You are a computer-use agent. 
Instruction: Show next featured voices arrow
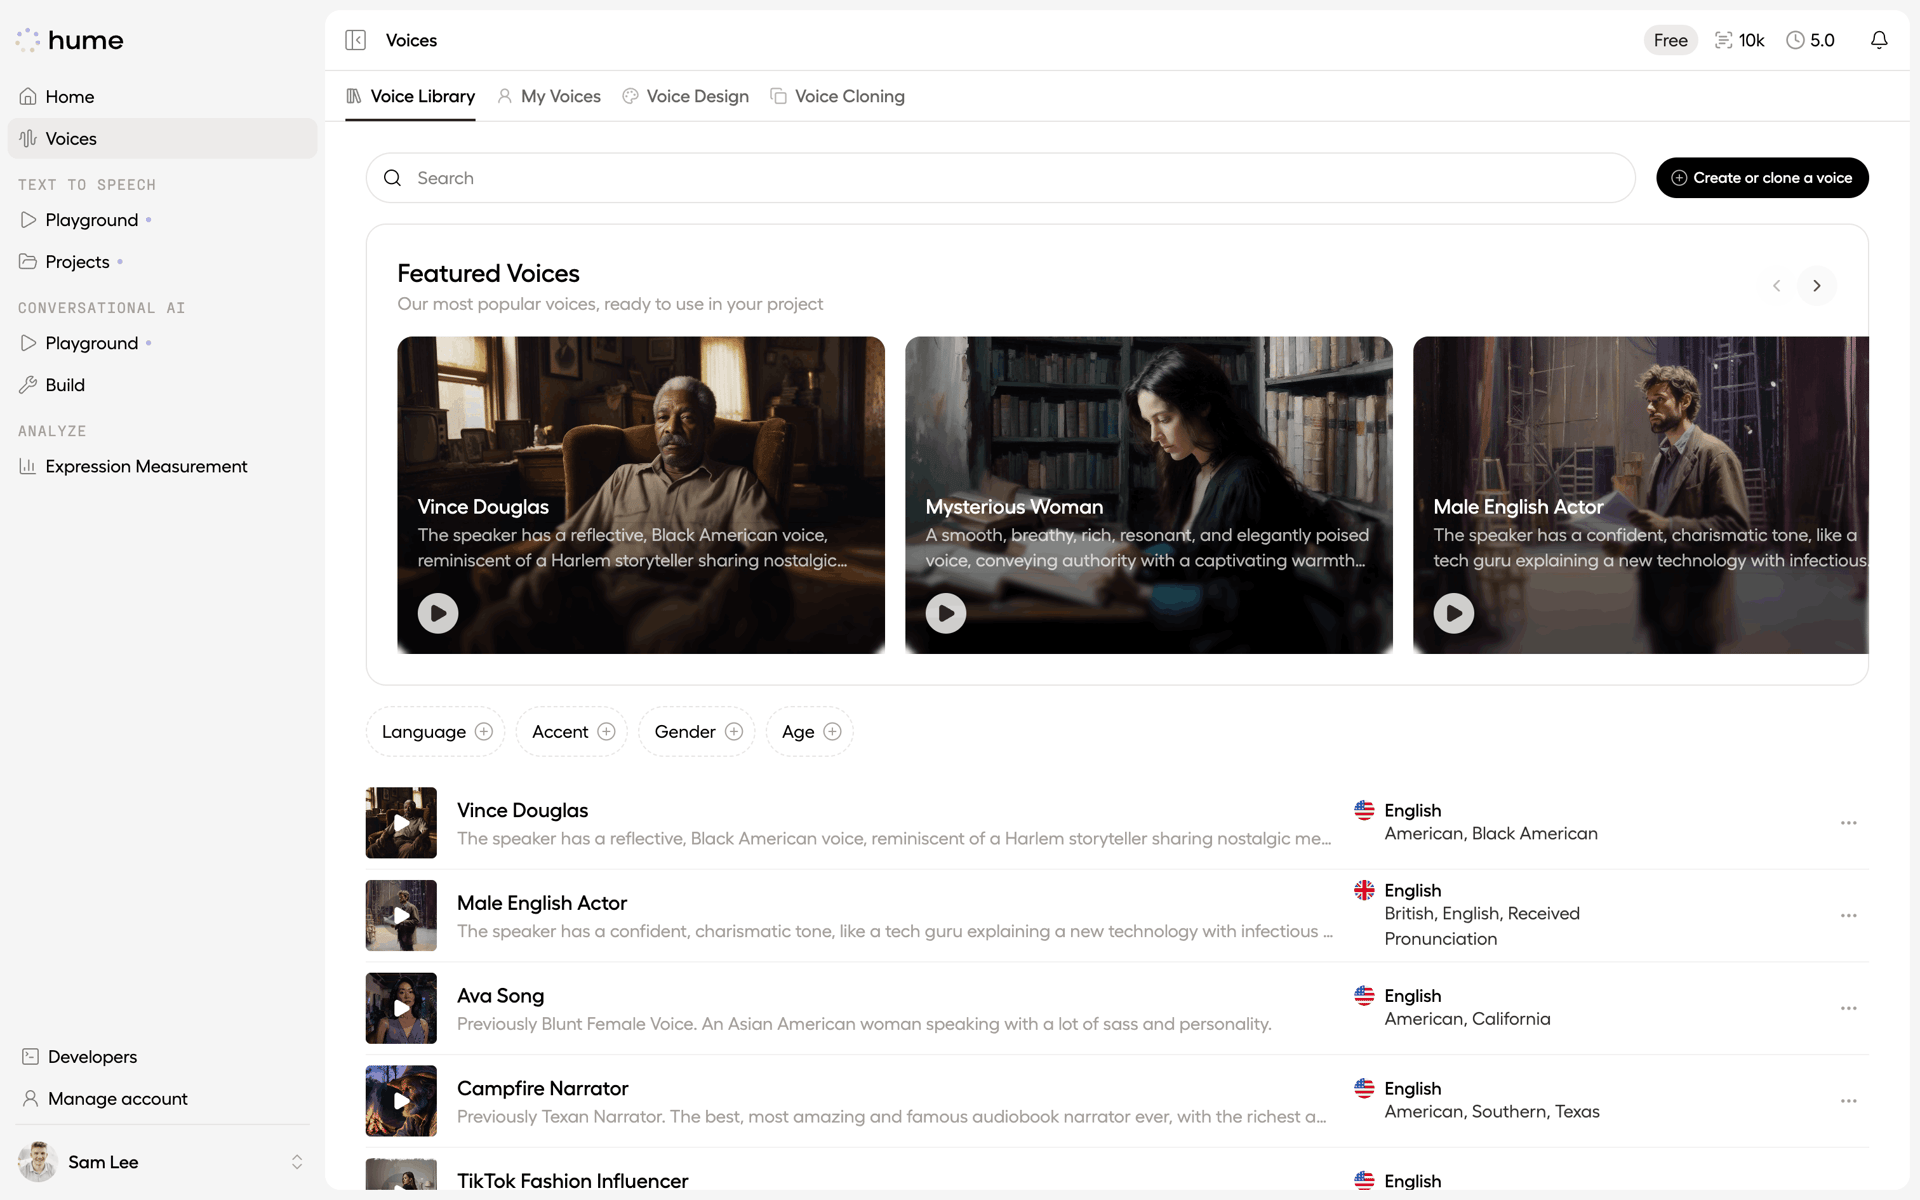pos(1817,286)
